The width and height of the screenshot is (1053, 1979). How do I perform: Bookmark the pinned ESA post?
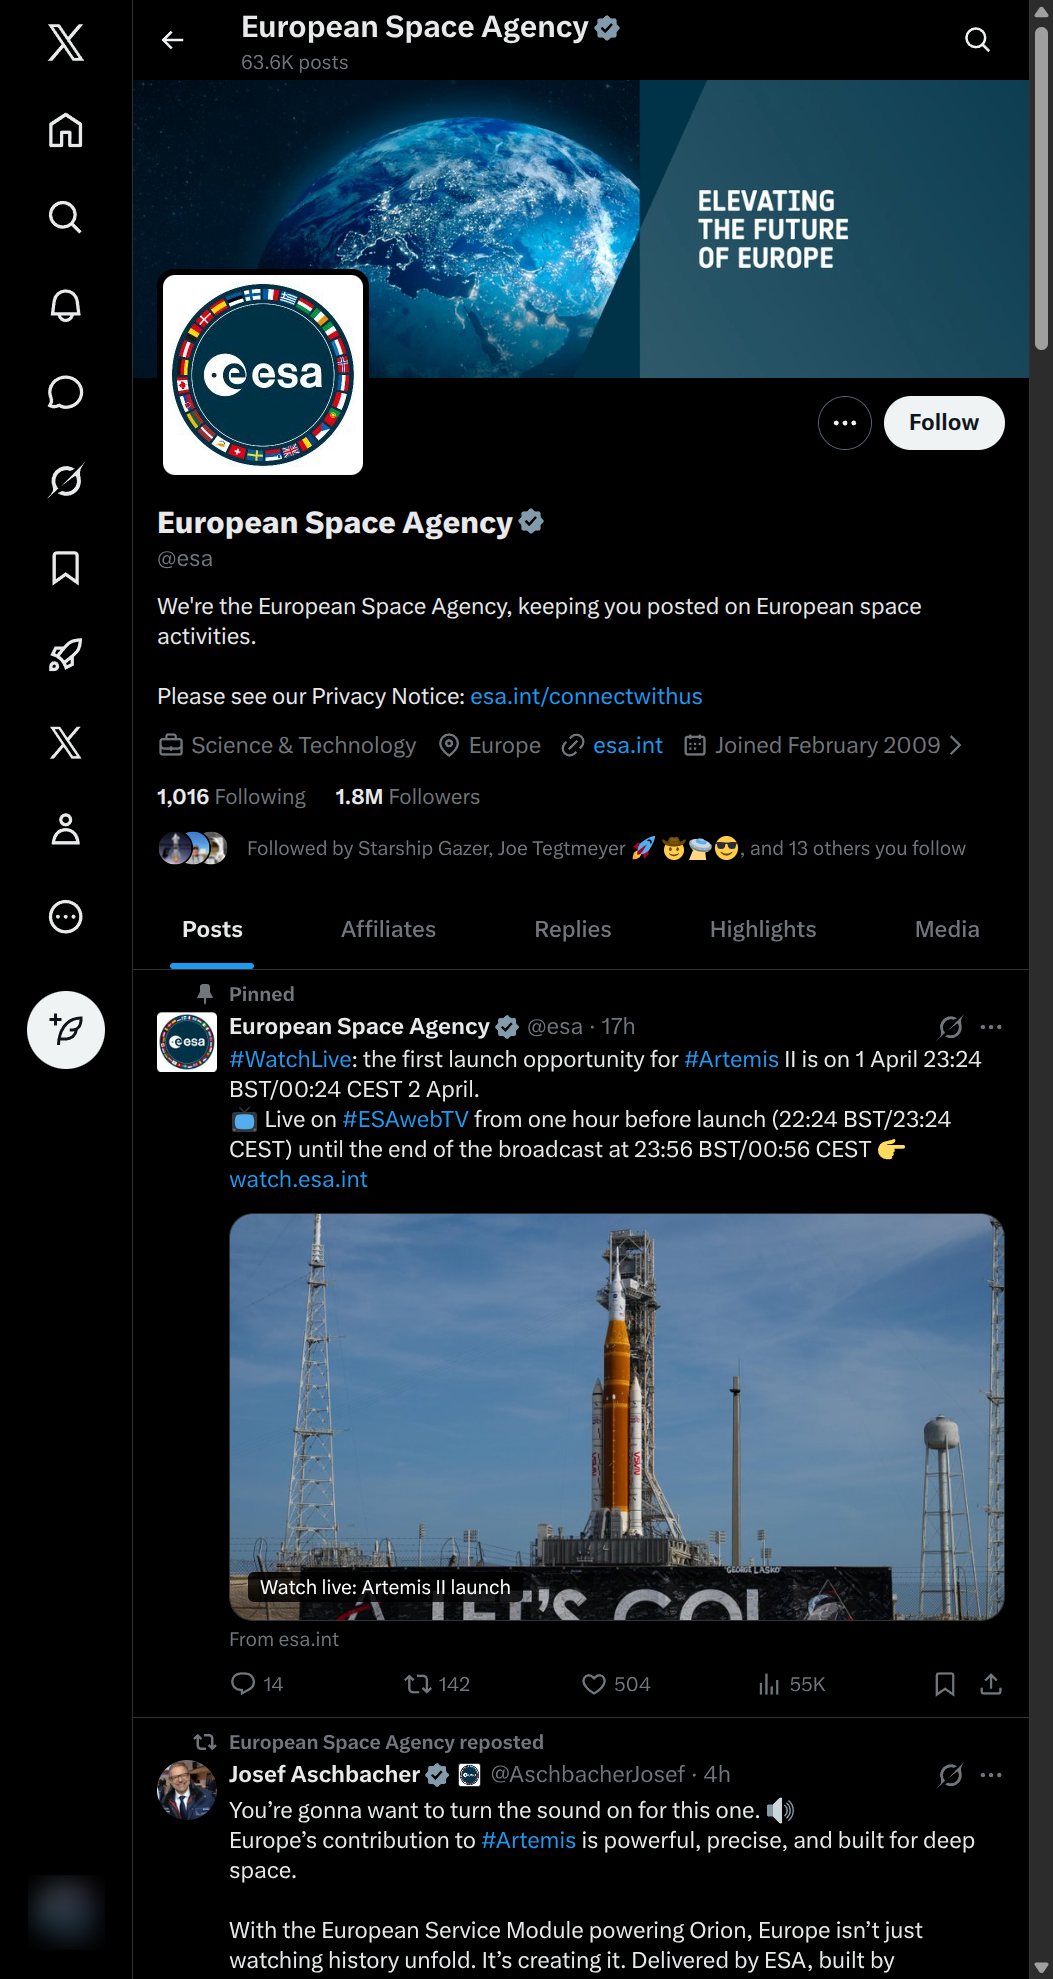pyautogui.click(x=944, y=1684)
